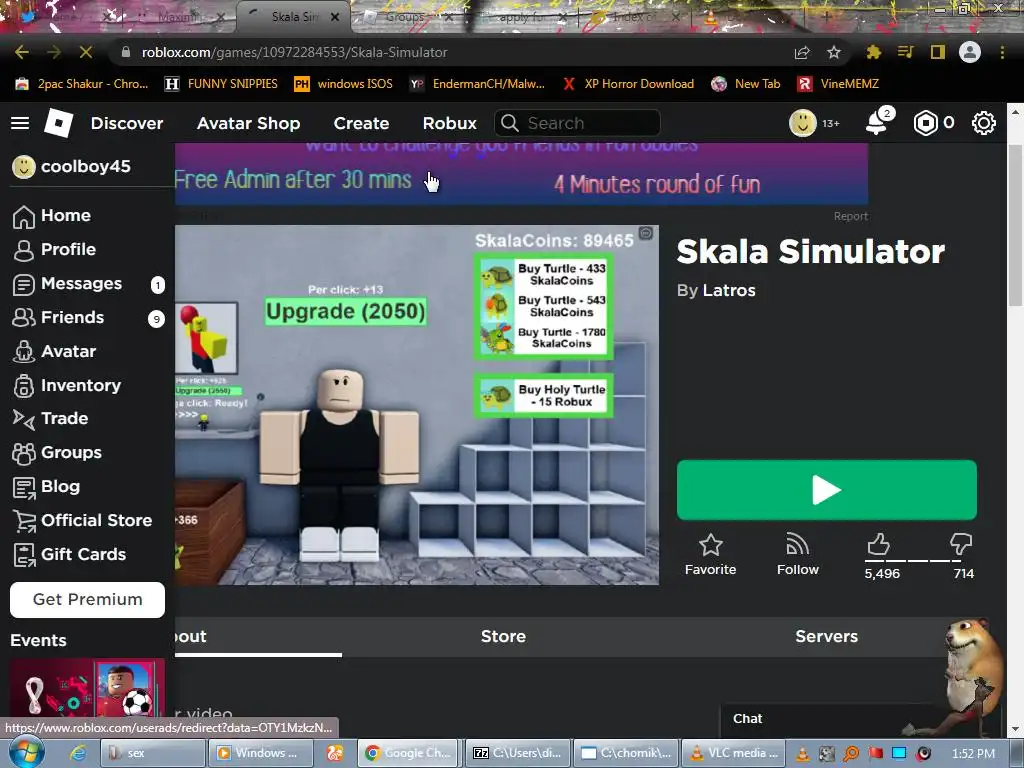This screenshot has height=768, width=1024.
Task: Open VLC media player taskbar item
Action: click(732, 753)
